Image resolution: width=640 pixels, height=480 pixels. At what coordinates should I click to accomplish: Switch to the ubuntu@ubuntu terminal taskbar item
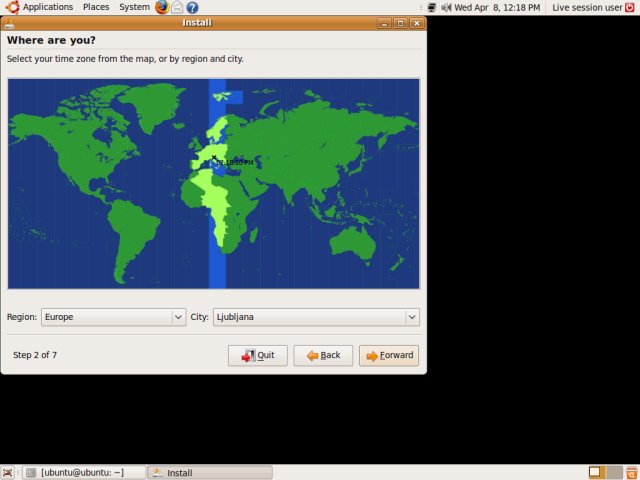(x=84, y=472)
